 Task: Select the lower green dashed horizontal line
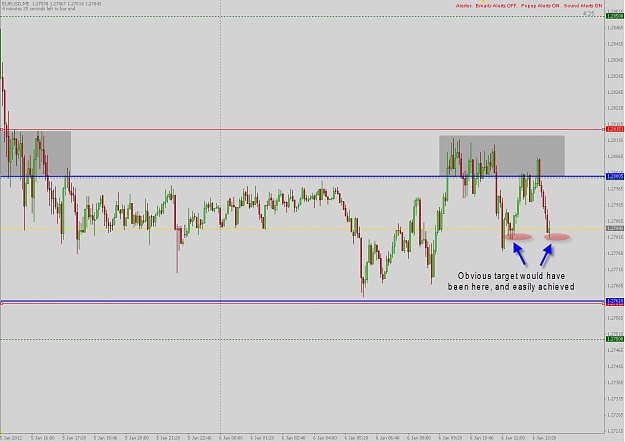[303, 339]
